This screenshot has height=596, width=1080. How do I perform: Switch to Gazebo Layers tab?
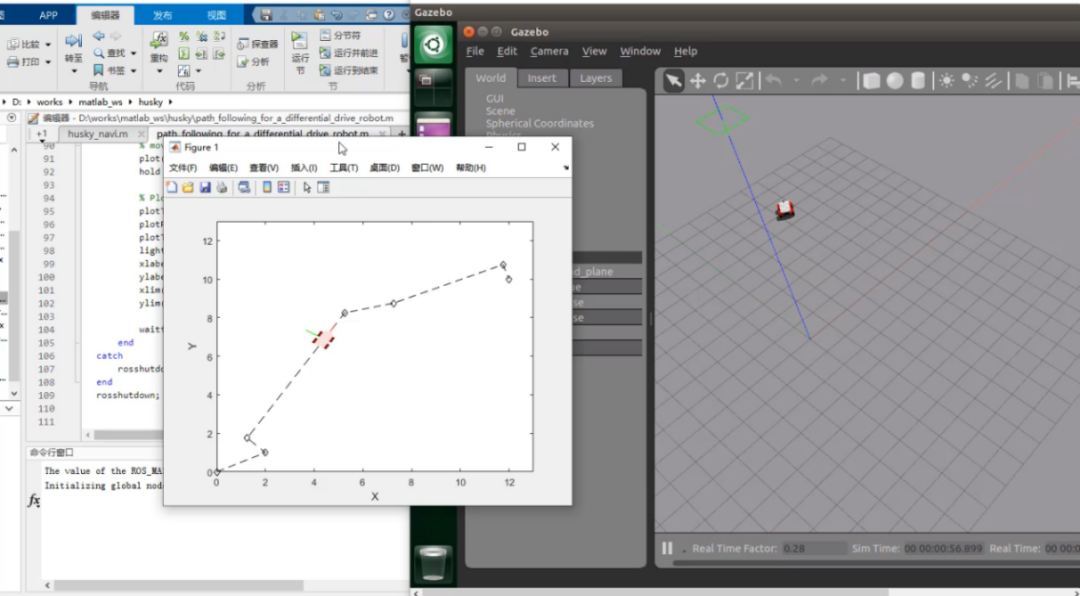click(596, 78)
